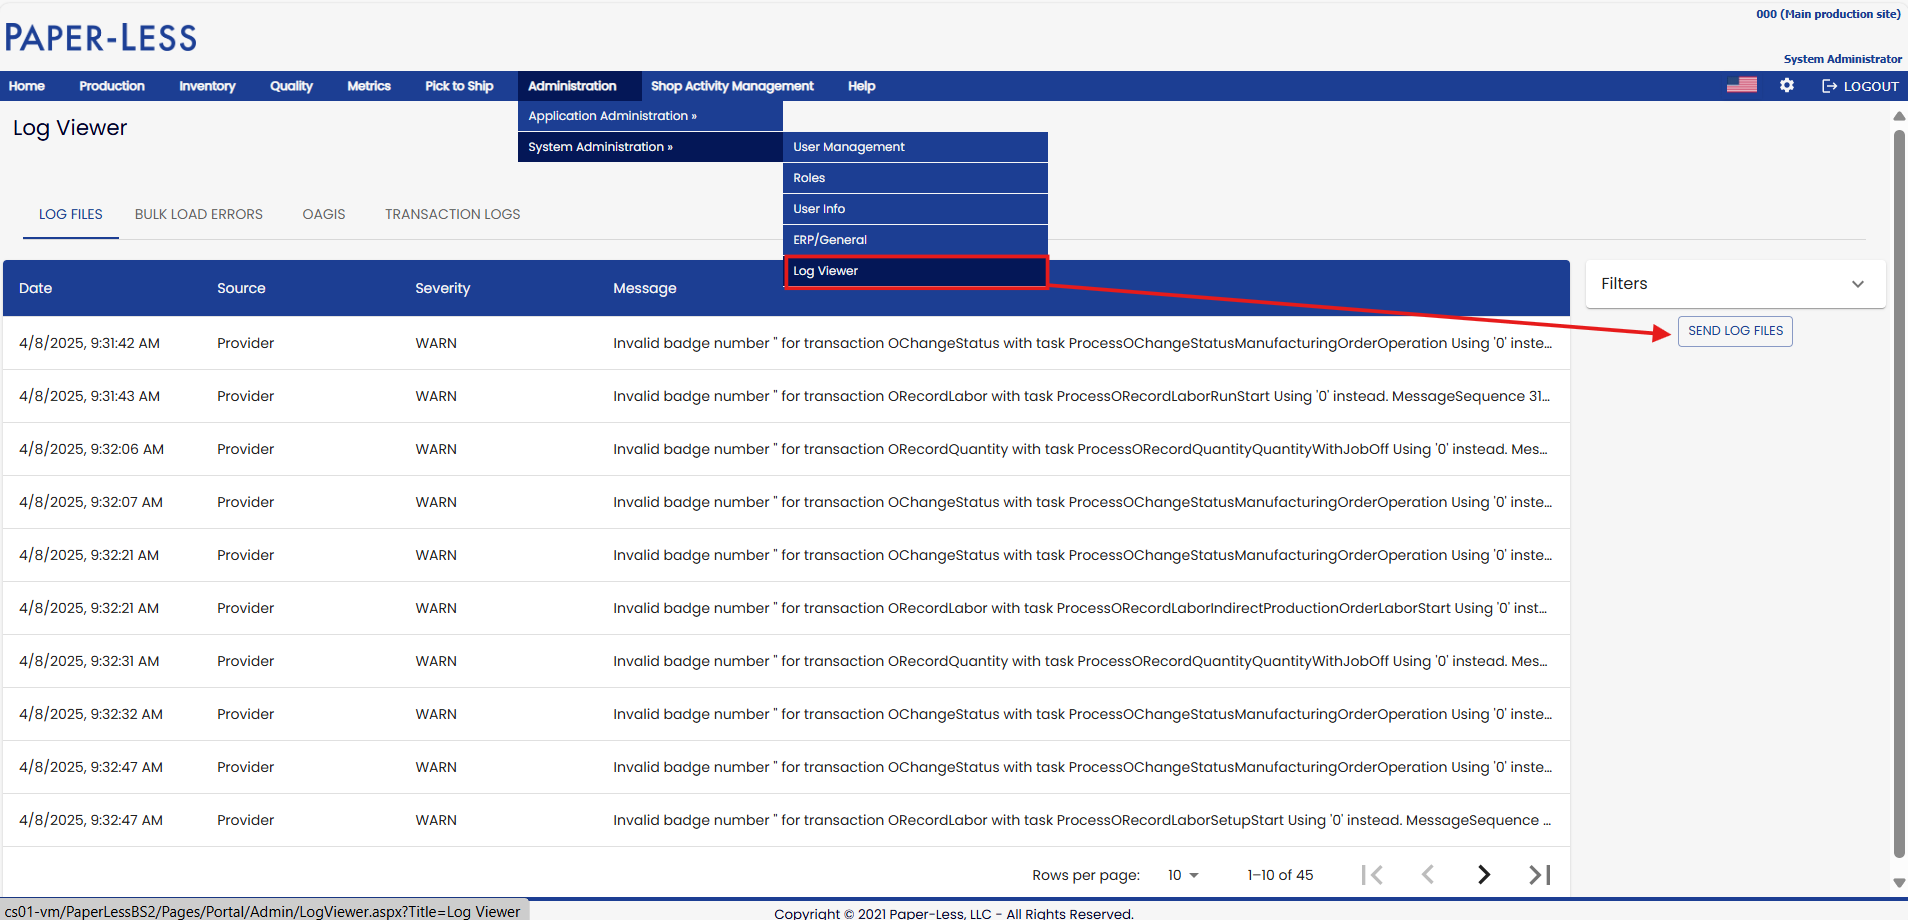This screenshot has width=1908, height=920.
Task: Click the 1–10 of 45 pagination text
Action: coord(1280,875)
